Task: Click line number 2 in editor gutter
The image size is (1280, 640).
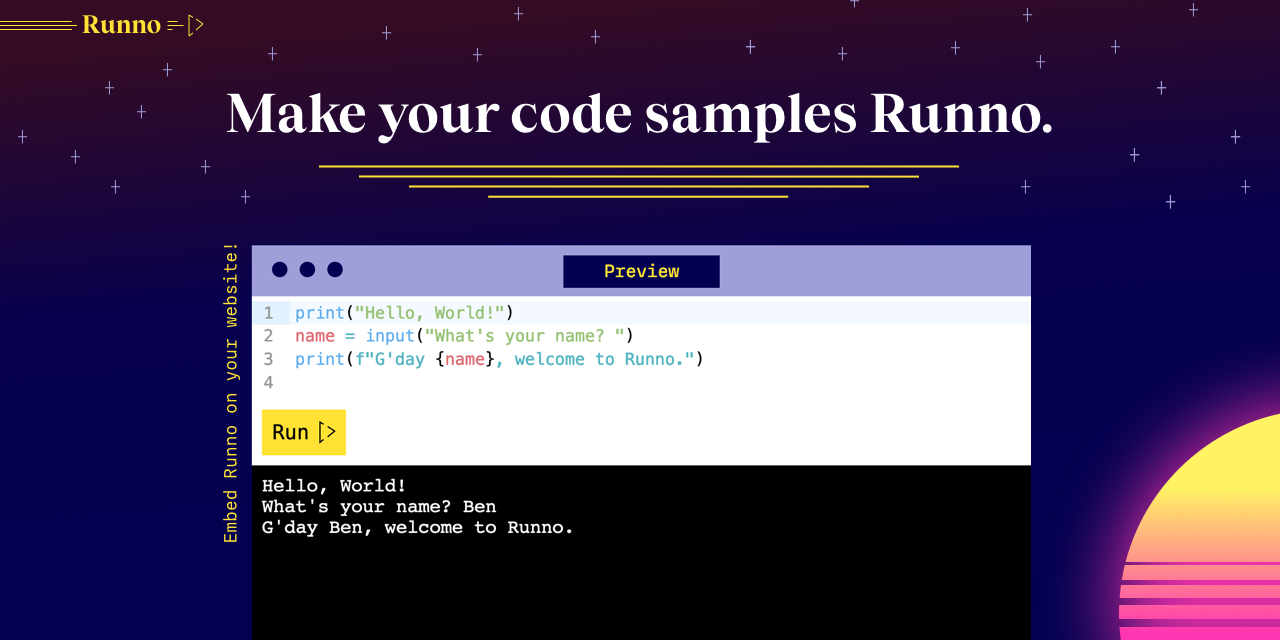Action: (268, 336)
